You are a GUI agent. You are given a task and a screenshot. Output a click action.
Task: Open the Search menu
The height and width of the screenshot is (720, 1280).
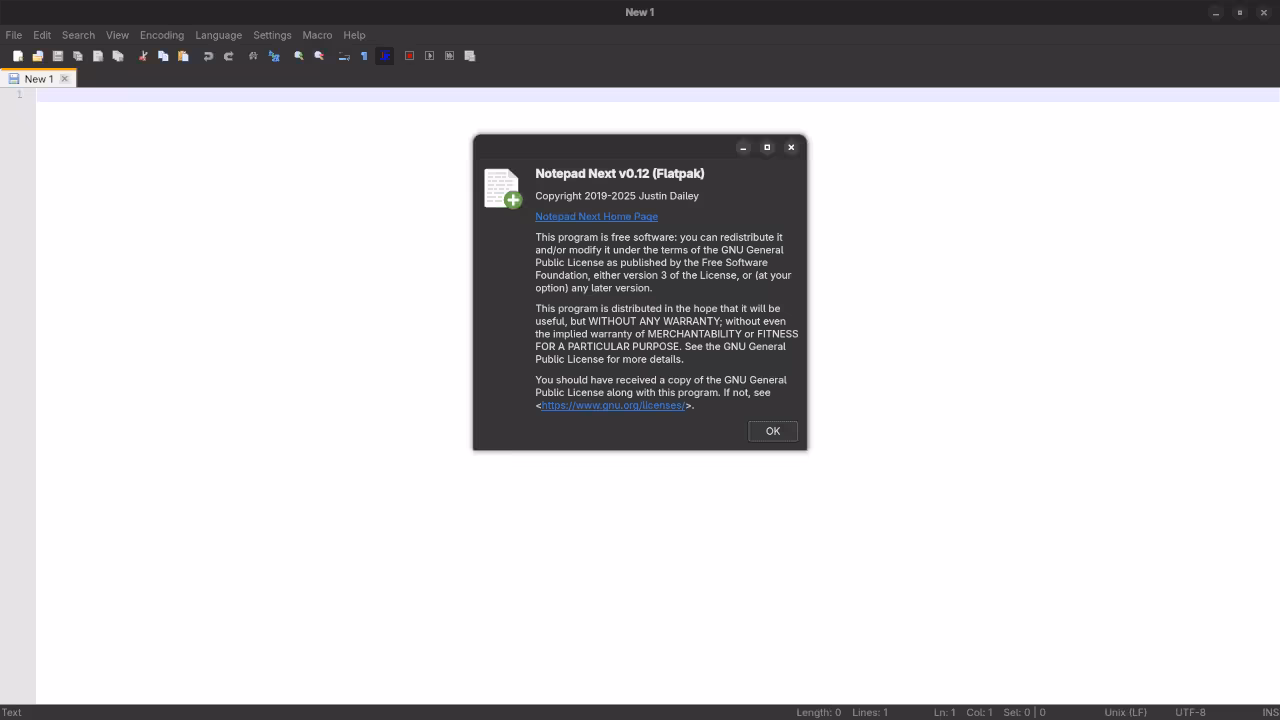point(78,35)
